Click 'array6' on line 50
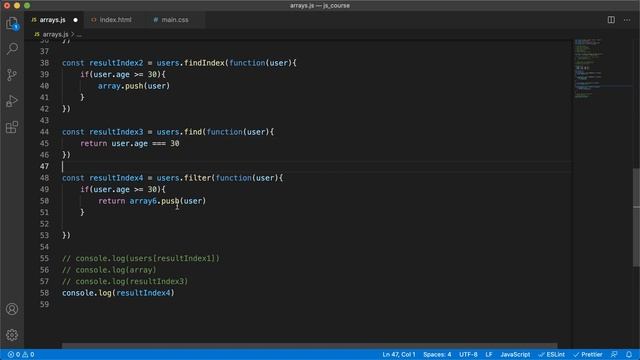 tap(143, 201)
